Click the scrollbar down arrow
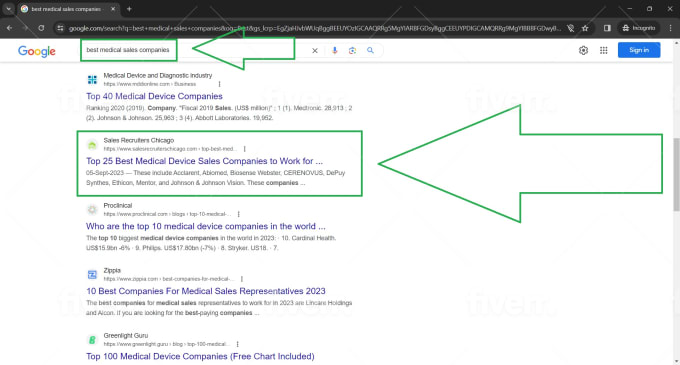680x365 pixels. coord(677,361)
